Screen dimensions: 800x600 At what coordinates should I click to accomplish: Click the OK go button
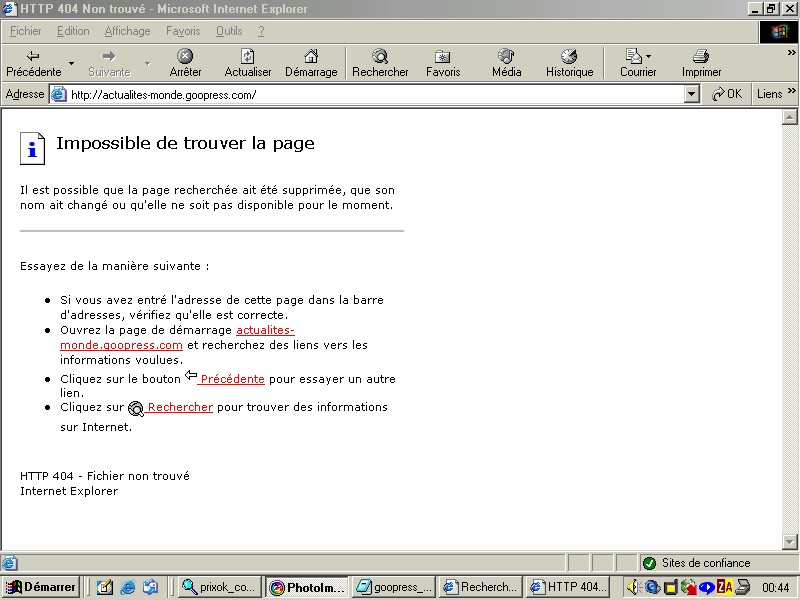click(727, 94)
